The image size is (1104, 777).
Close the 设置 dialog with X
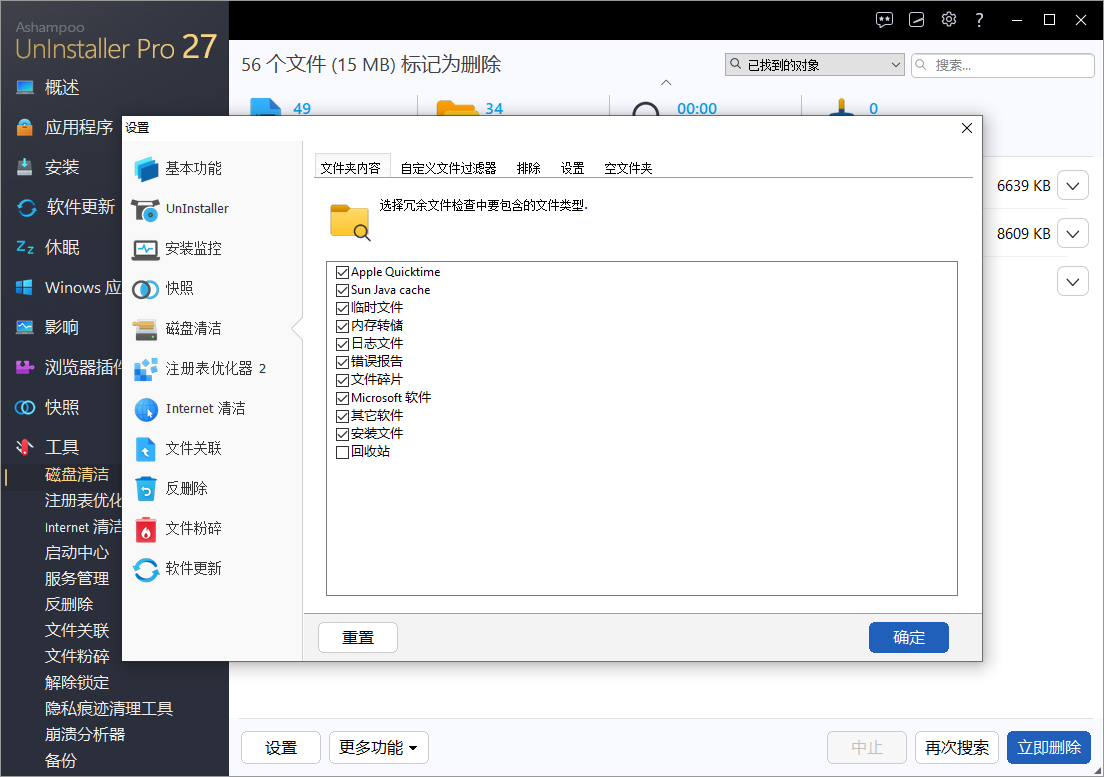pyautogui.click(x=967, y=128)
